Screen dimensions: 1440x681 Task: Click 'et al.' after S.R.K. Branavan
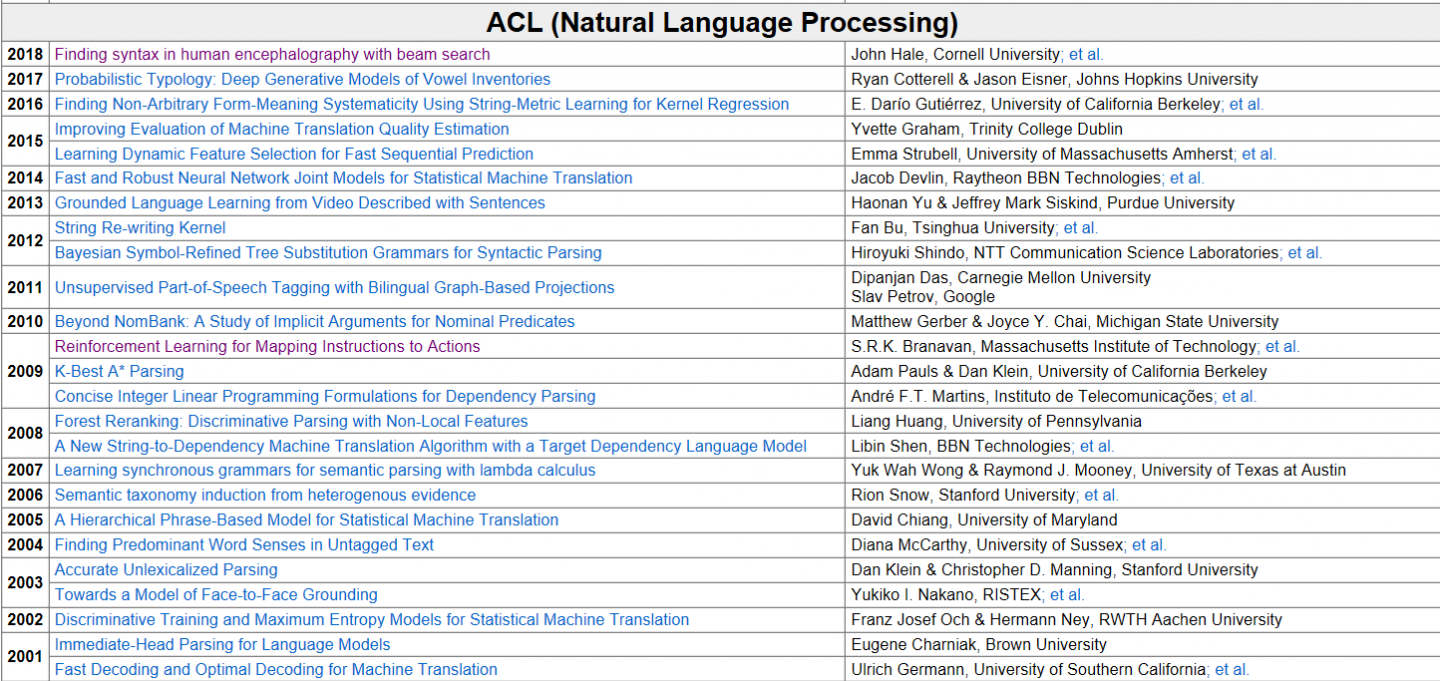click(1282, 347)
